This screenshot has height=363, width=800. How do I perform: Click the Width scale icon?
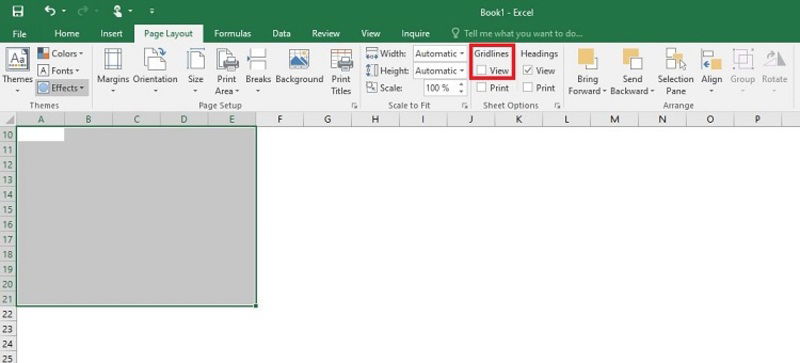click(x=372, y=54)
